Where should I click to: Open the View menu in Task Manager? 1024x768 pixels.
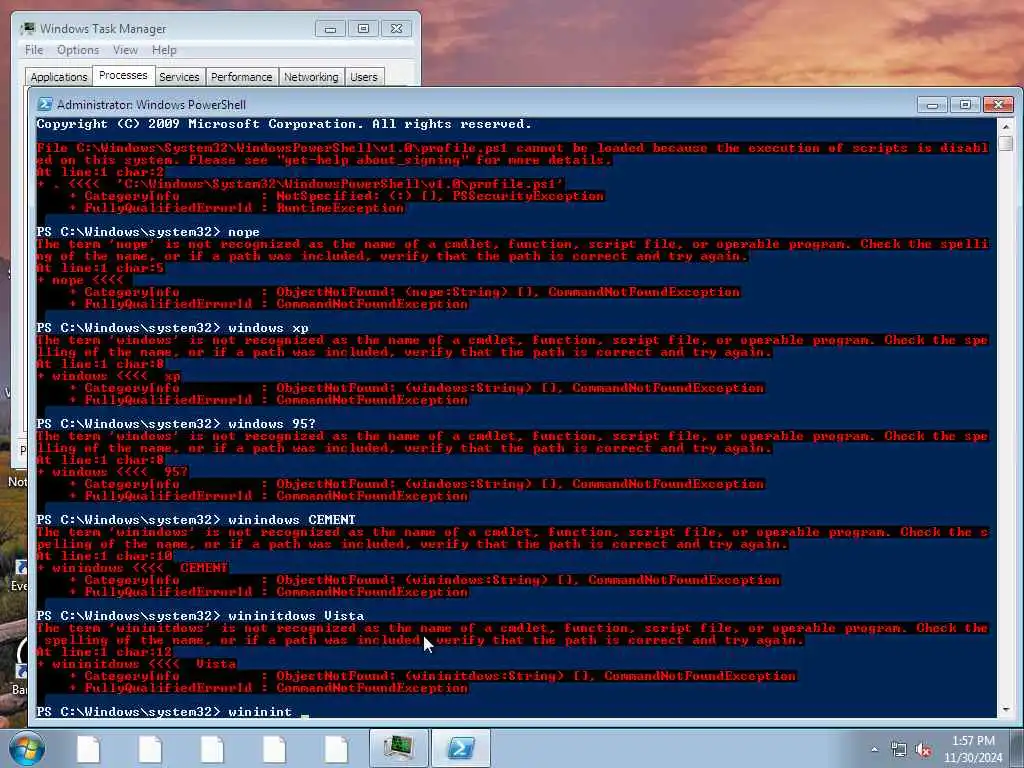[125, 50]
